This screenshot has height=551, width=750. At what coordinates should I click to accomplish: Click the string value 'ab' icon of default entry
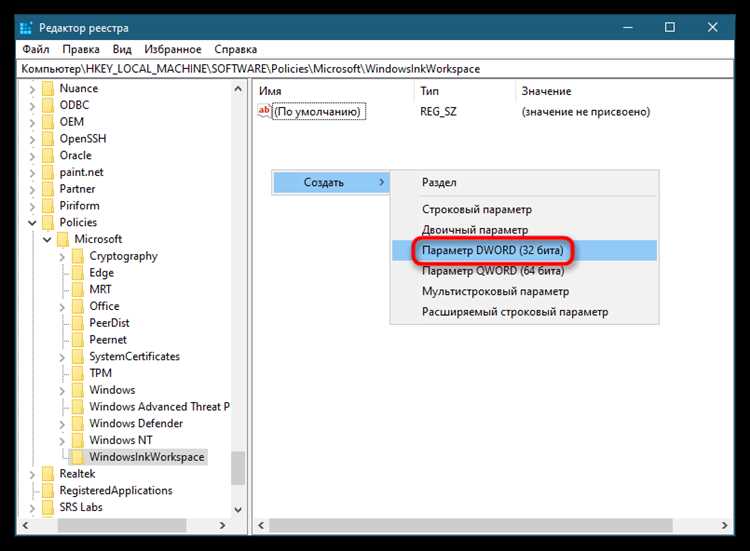[264, 111]
